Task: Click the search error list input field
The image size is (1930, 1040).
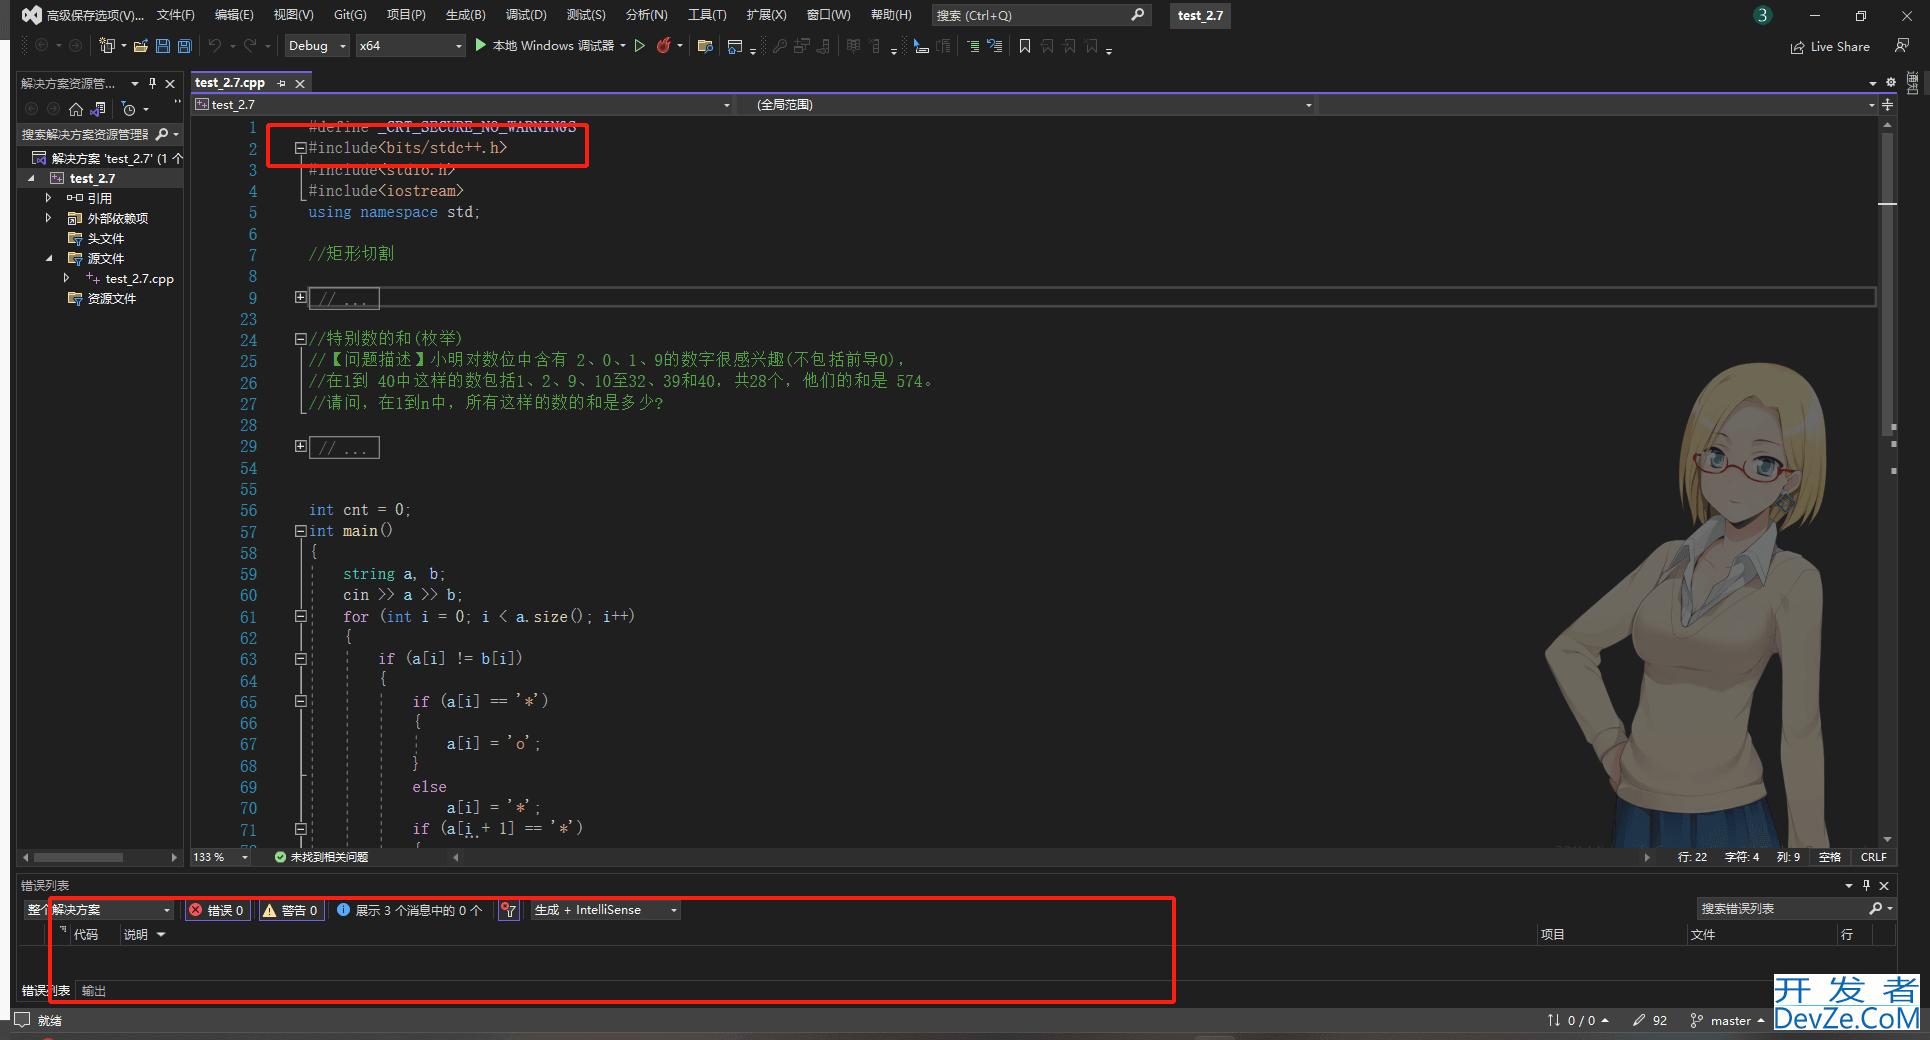Action: (x=1784, y=908)
